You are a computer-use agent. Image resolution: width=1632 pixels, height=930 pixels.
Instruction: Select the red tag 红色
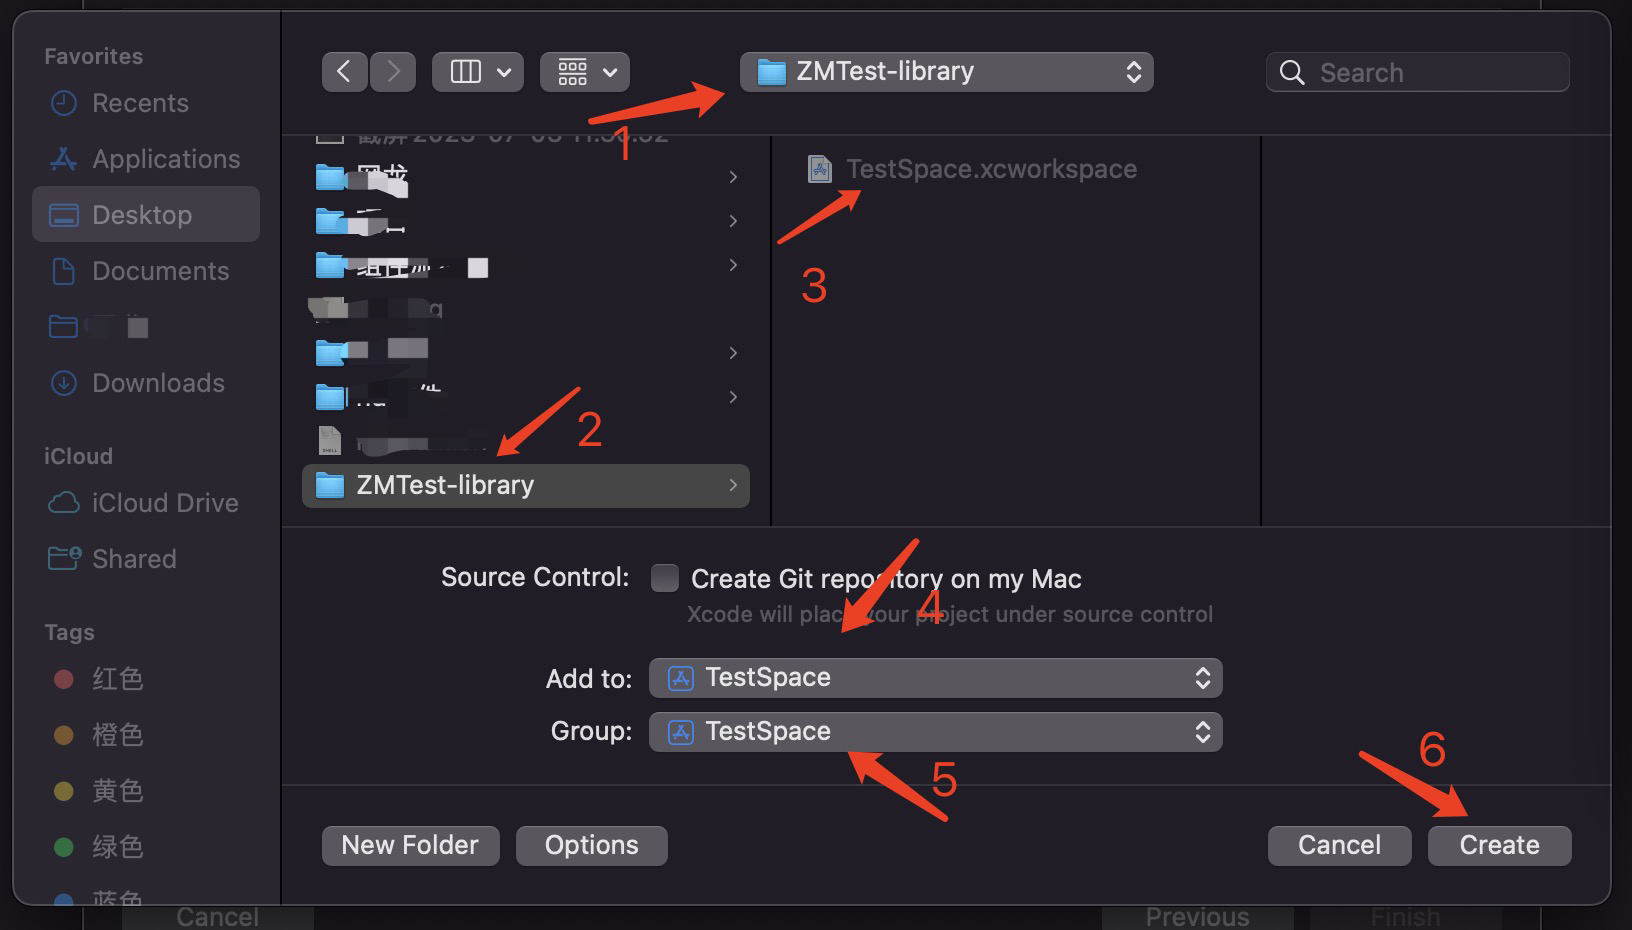117,679
